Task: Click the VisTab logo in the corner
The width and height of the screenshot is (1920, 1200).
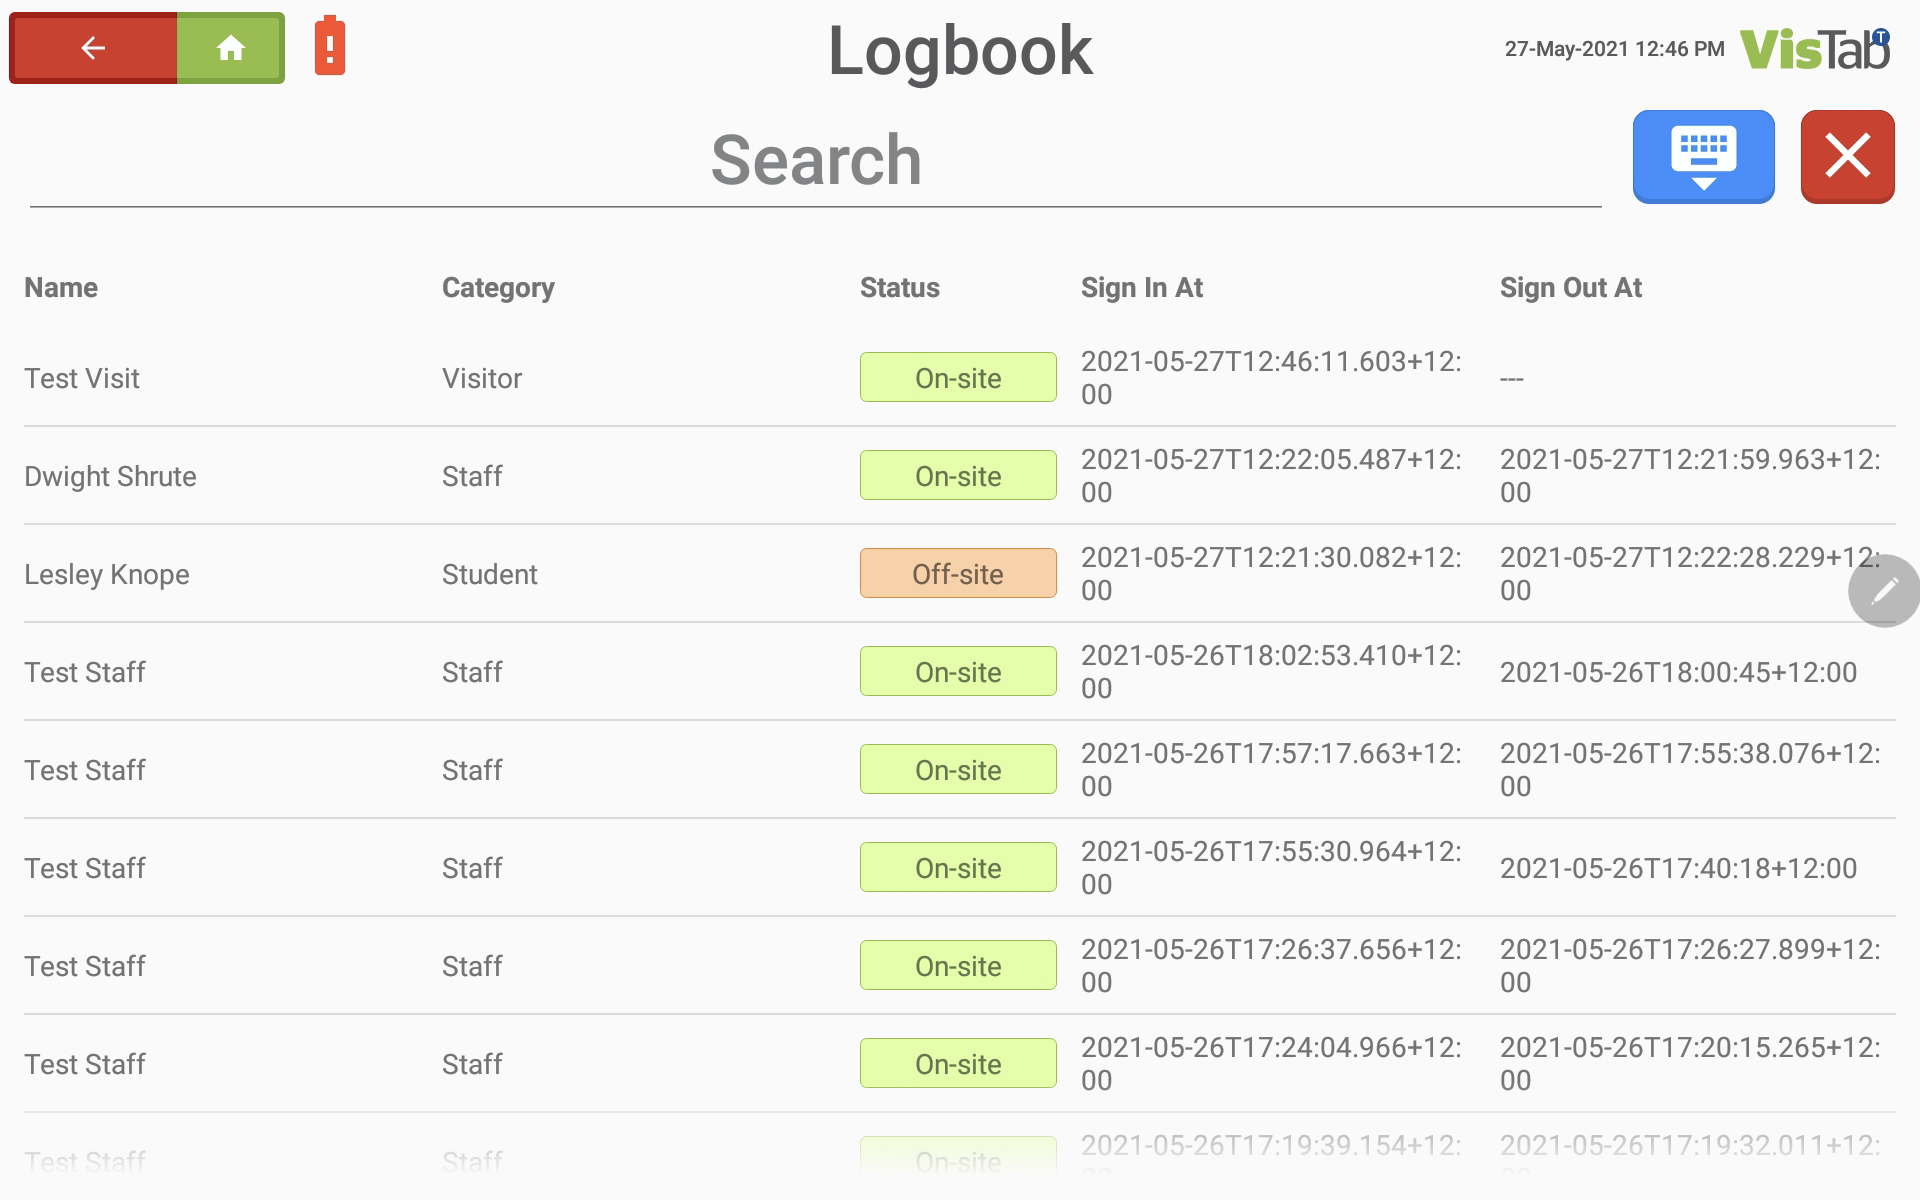Action: tap(1815, 52)
